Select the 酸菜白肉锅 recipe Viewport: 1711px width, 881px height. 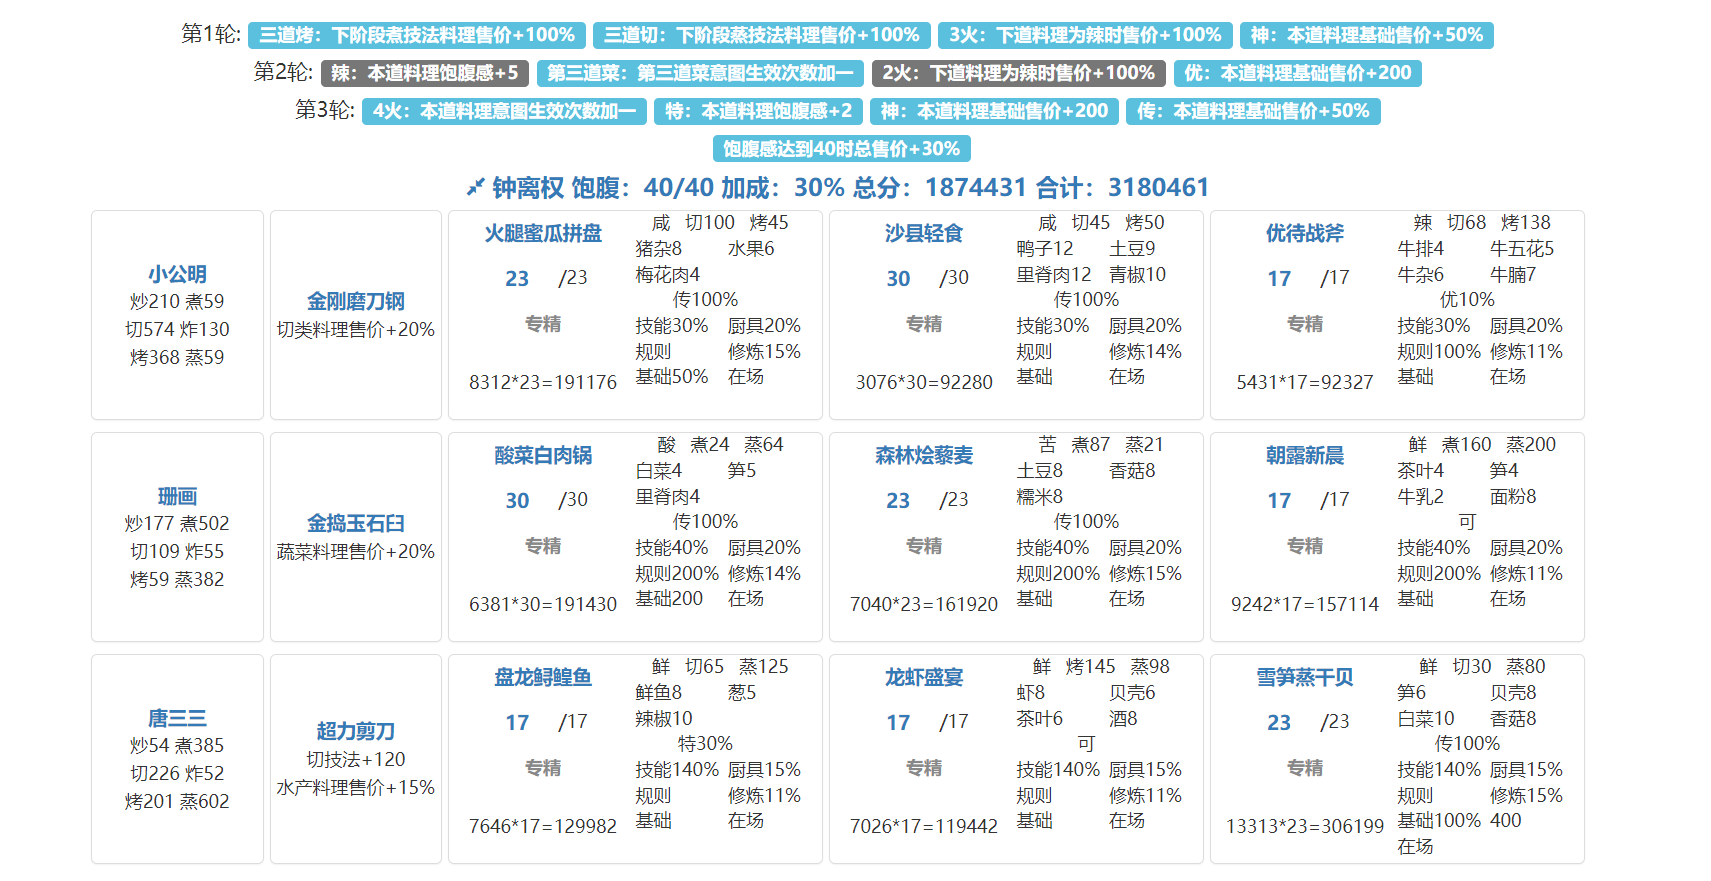coord(543,455)
